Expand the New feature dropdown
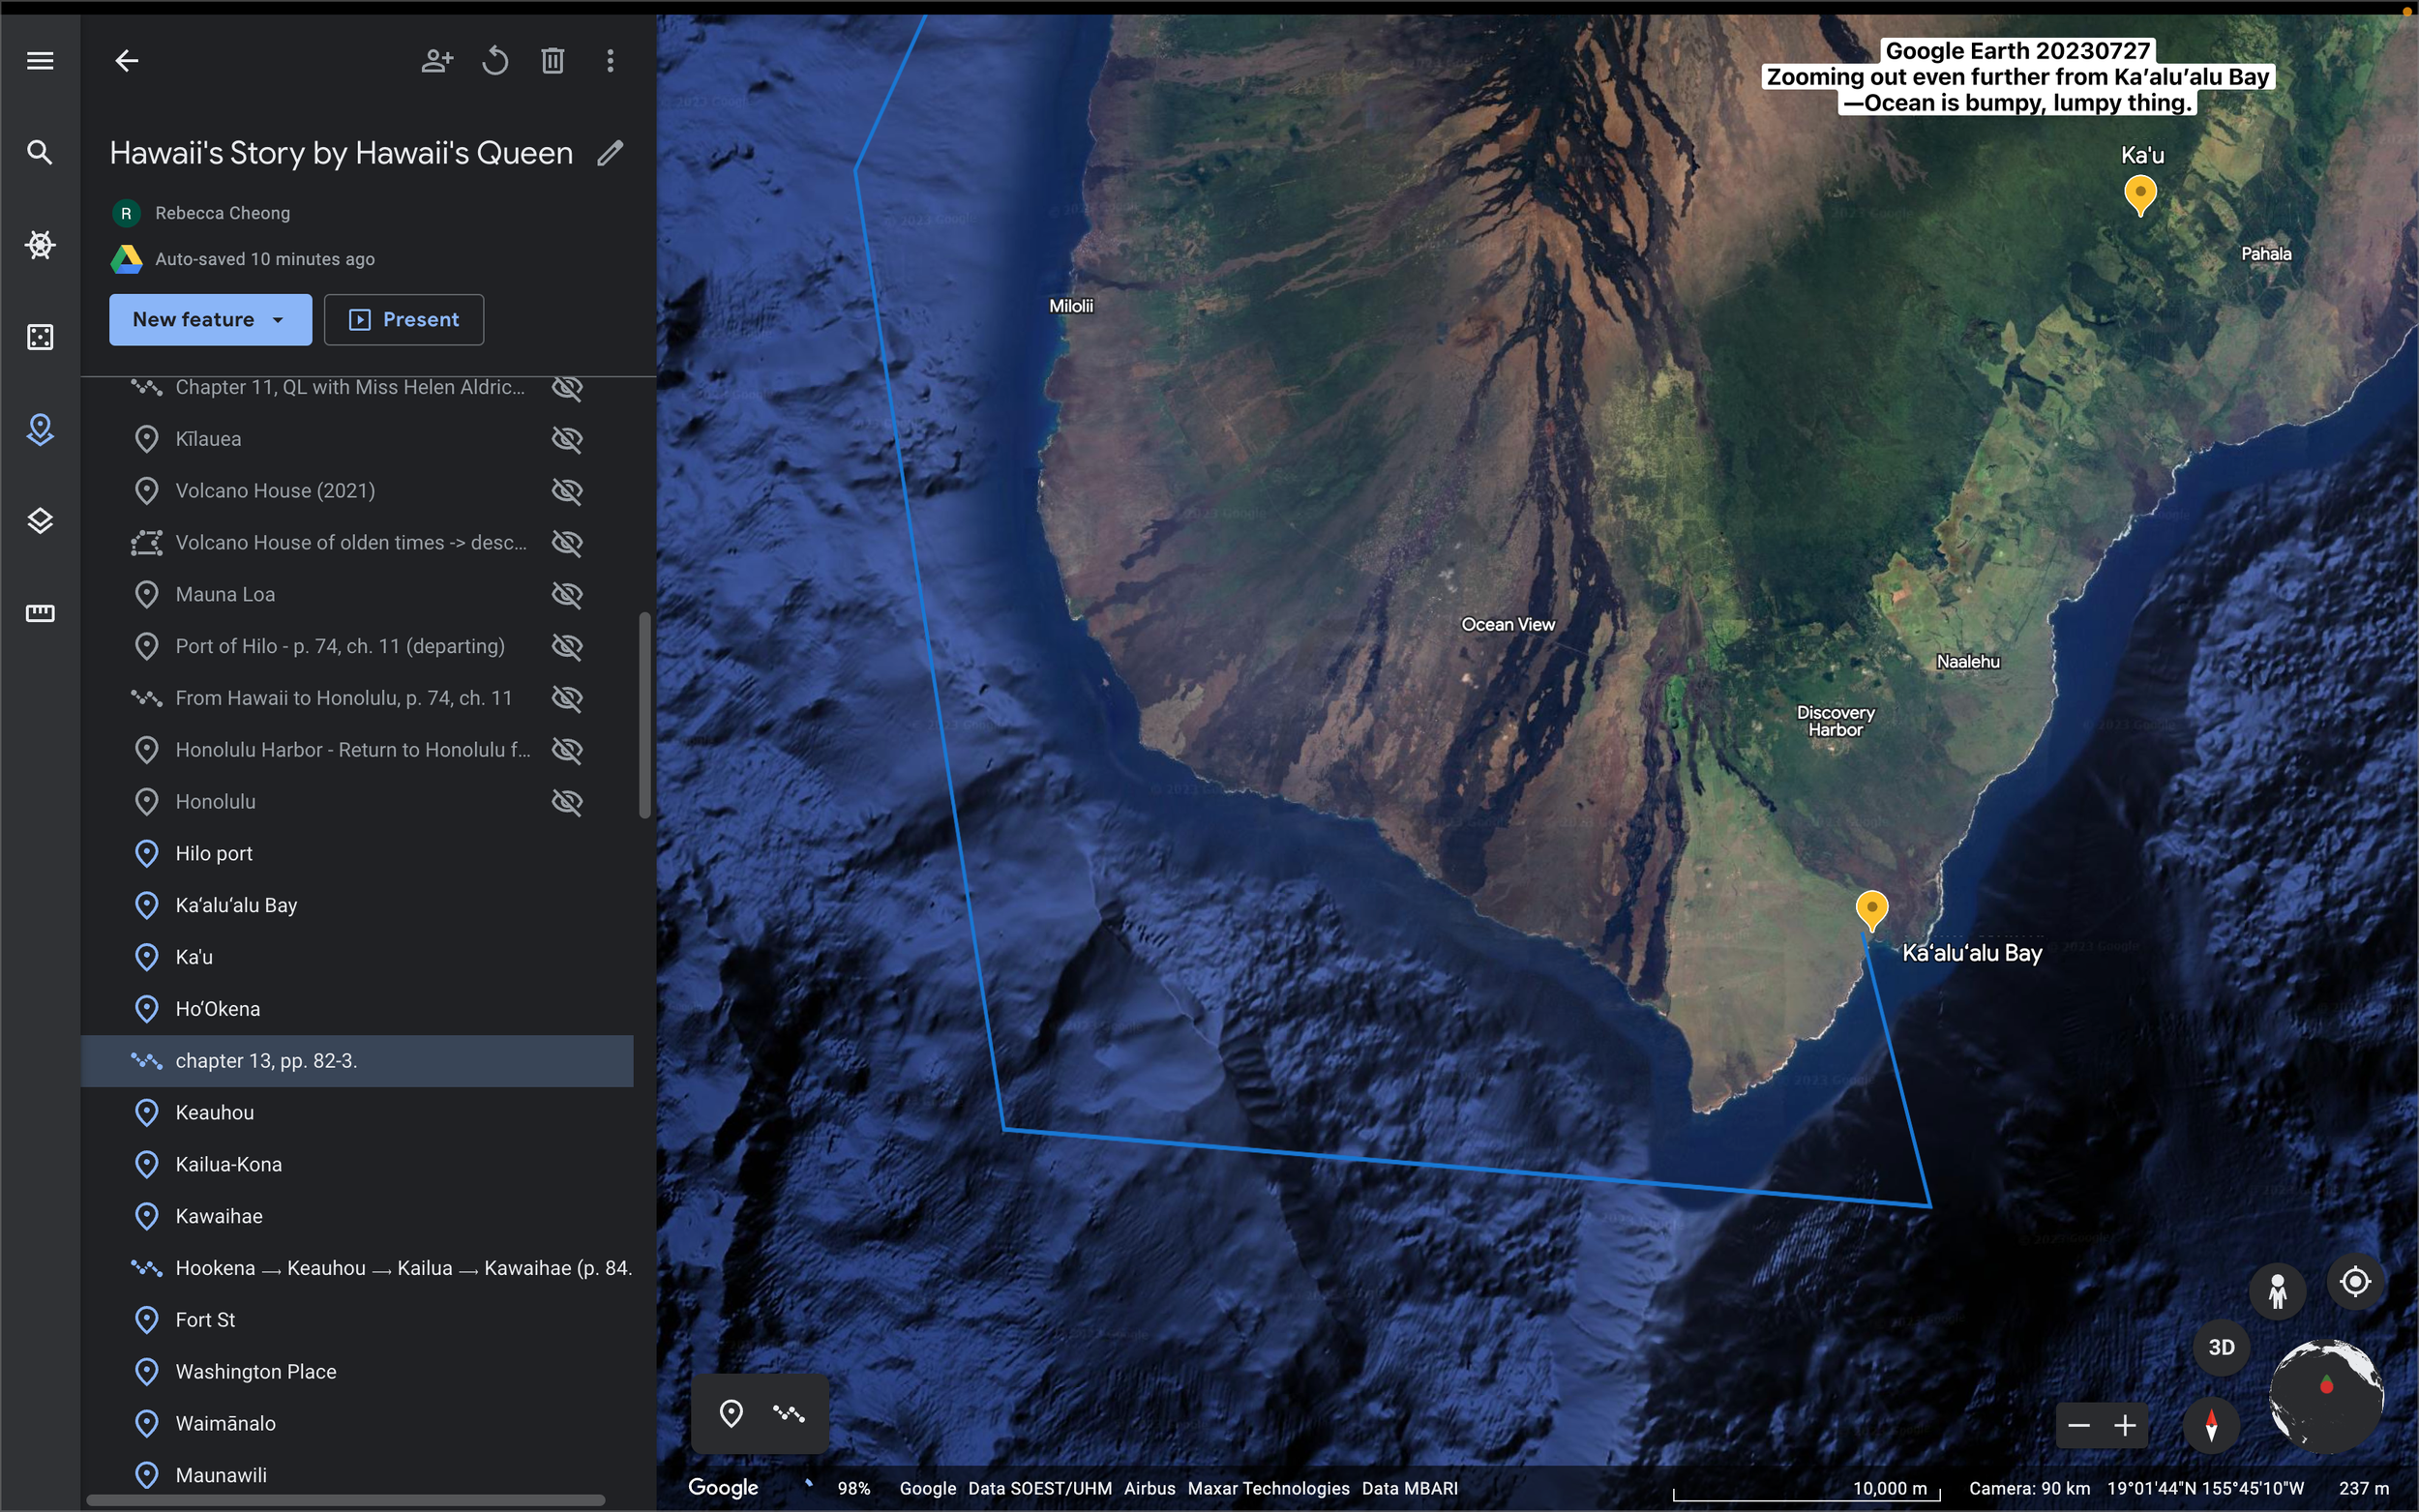Screen dimensions: 2419x1512 (x=278, y=320)
